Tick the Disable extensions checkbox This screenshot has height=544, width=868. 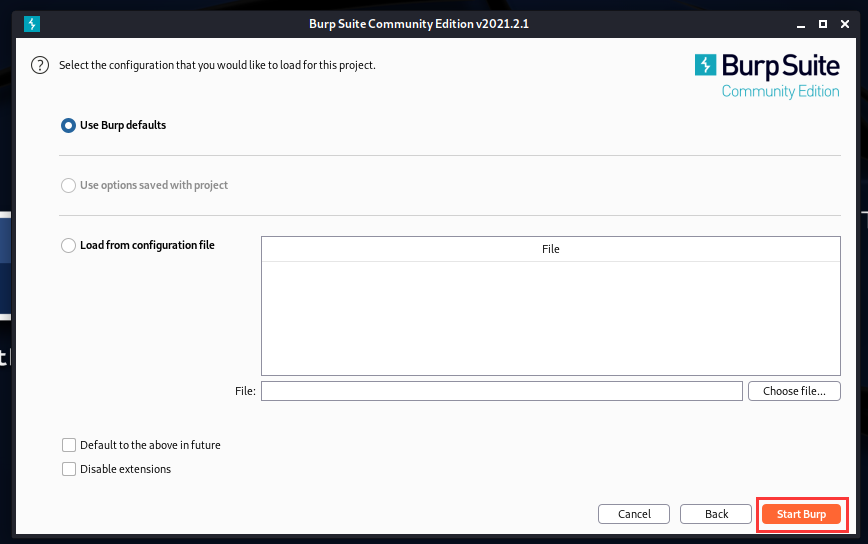pyautogui.click(x=69, y=469)
